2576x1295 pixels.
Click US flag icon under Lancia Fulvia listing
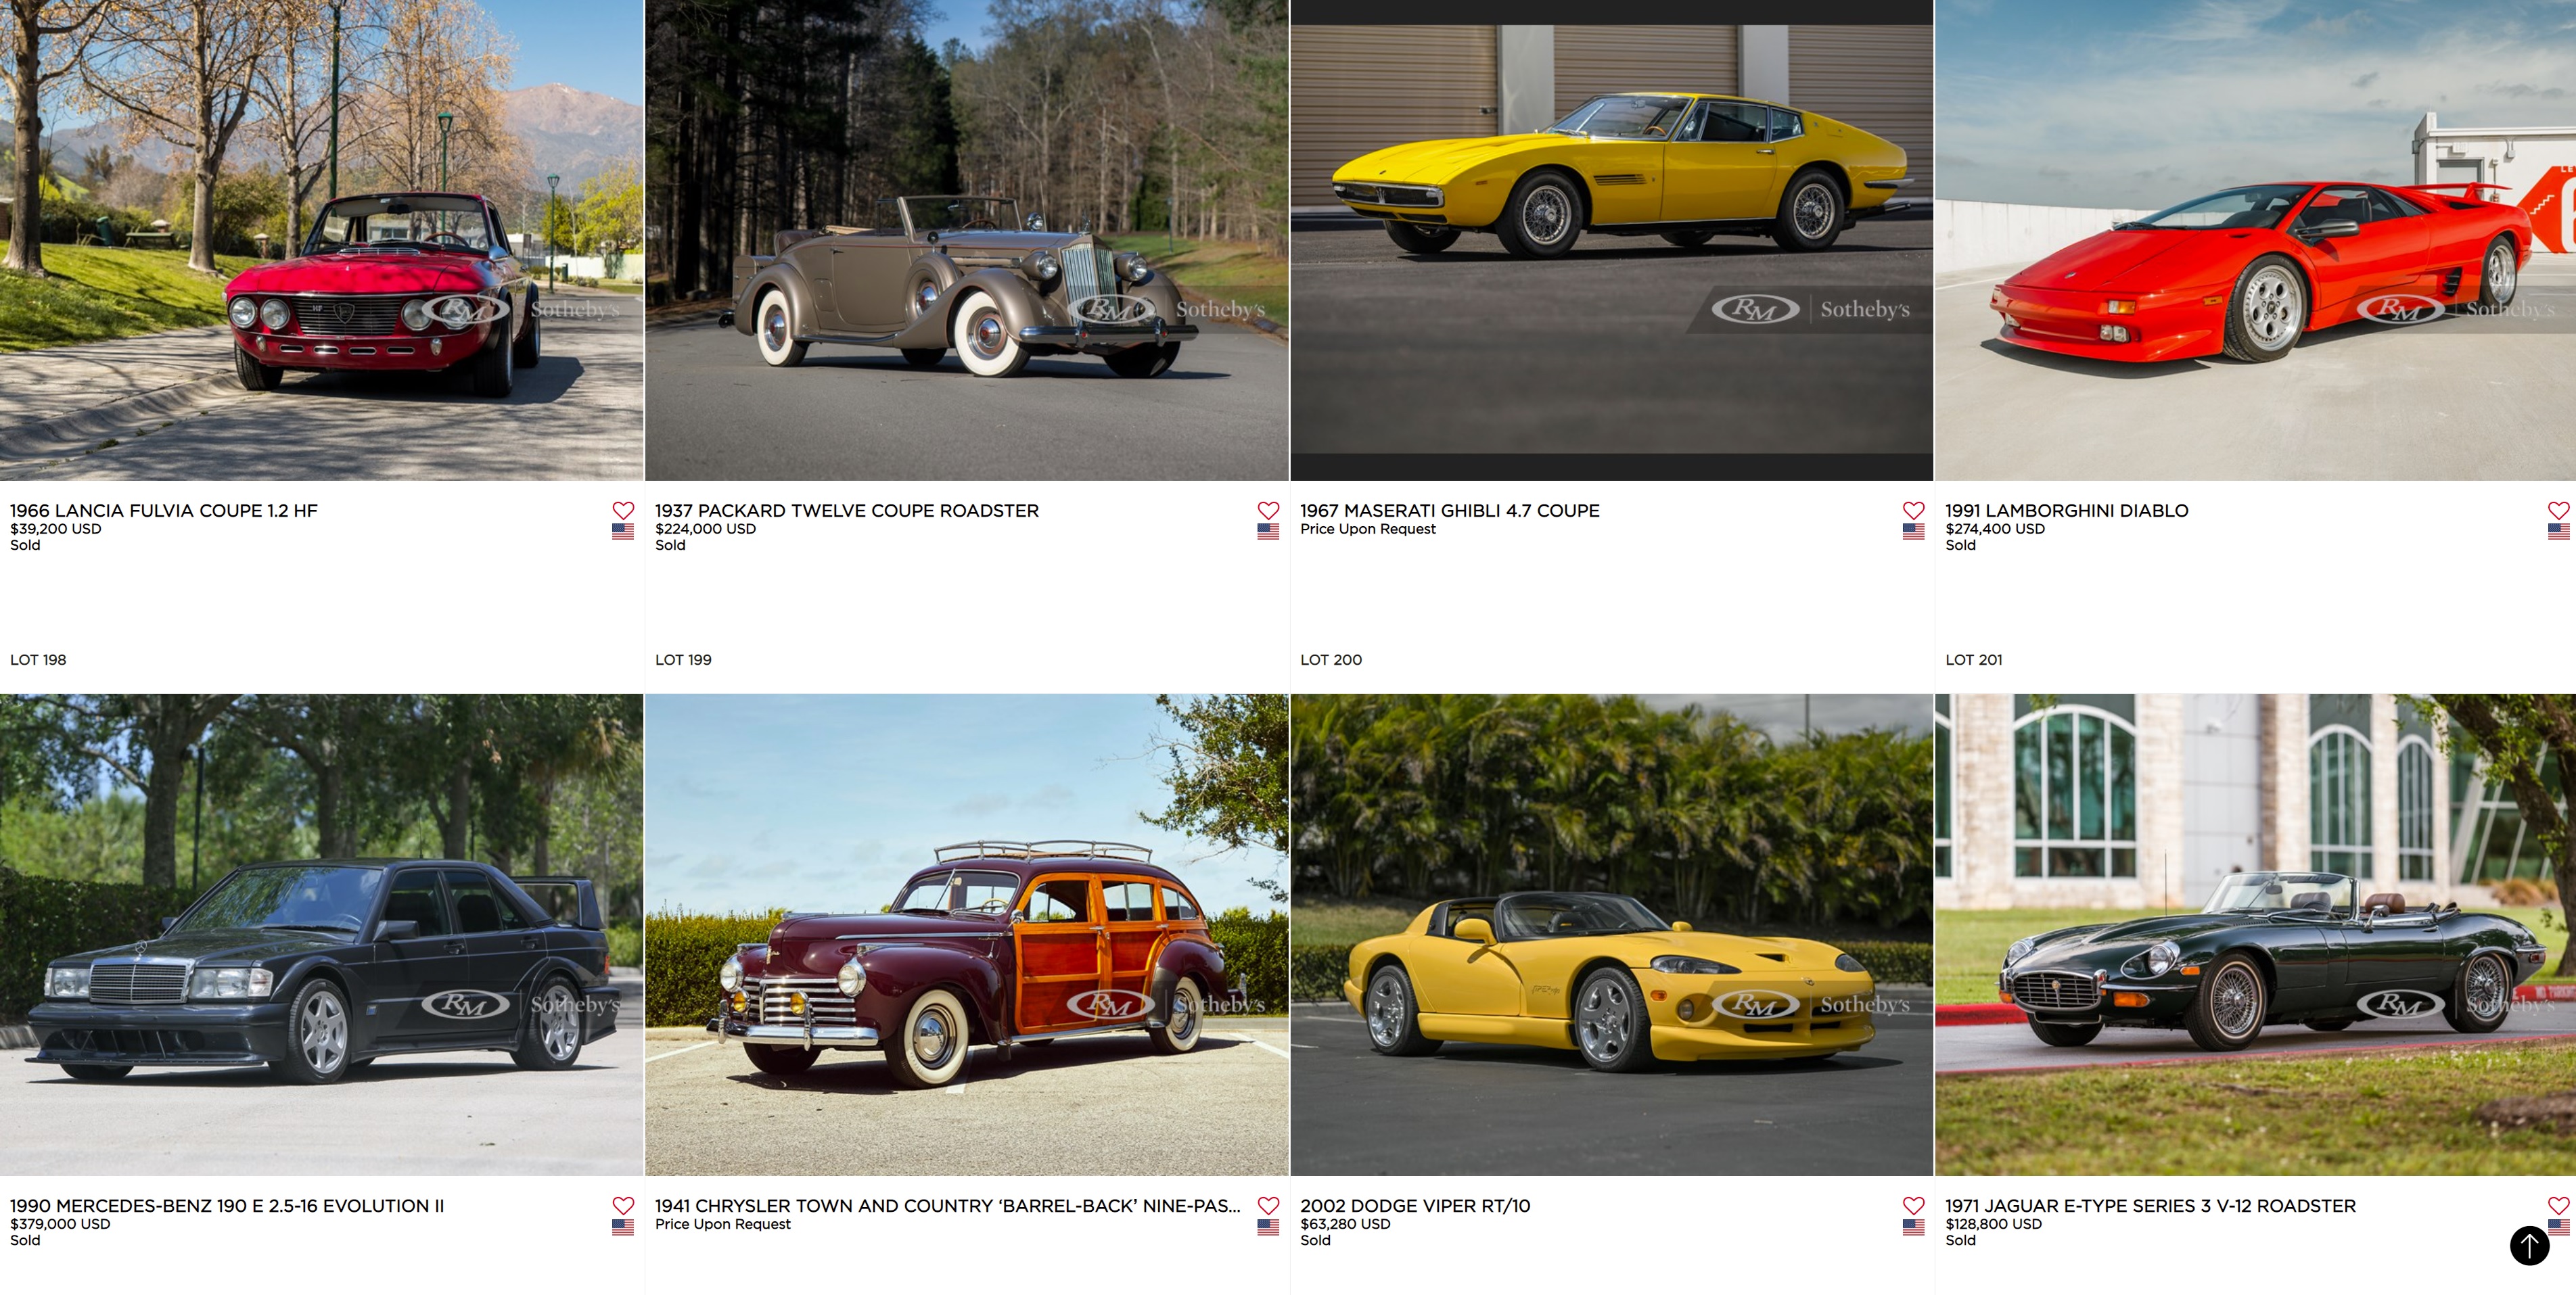click(x=623, y=531)
